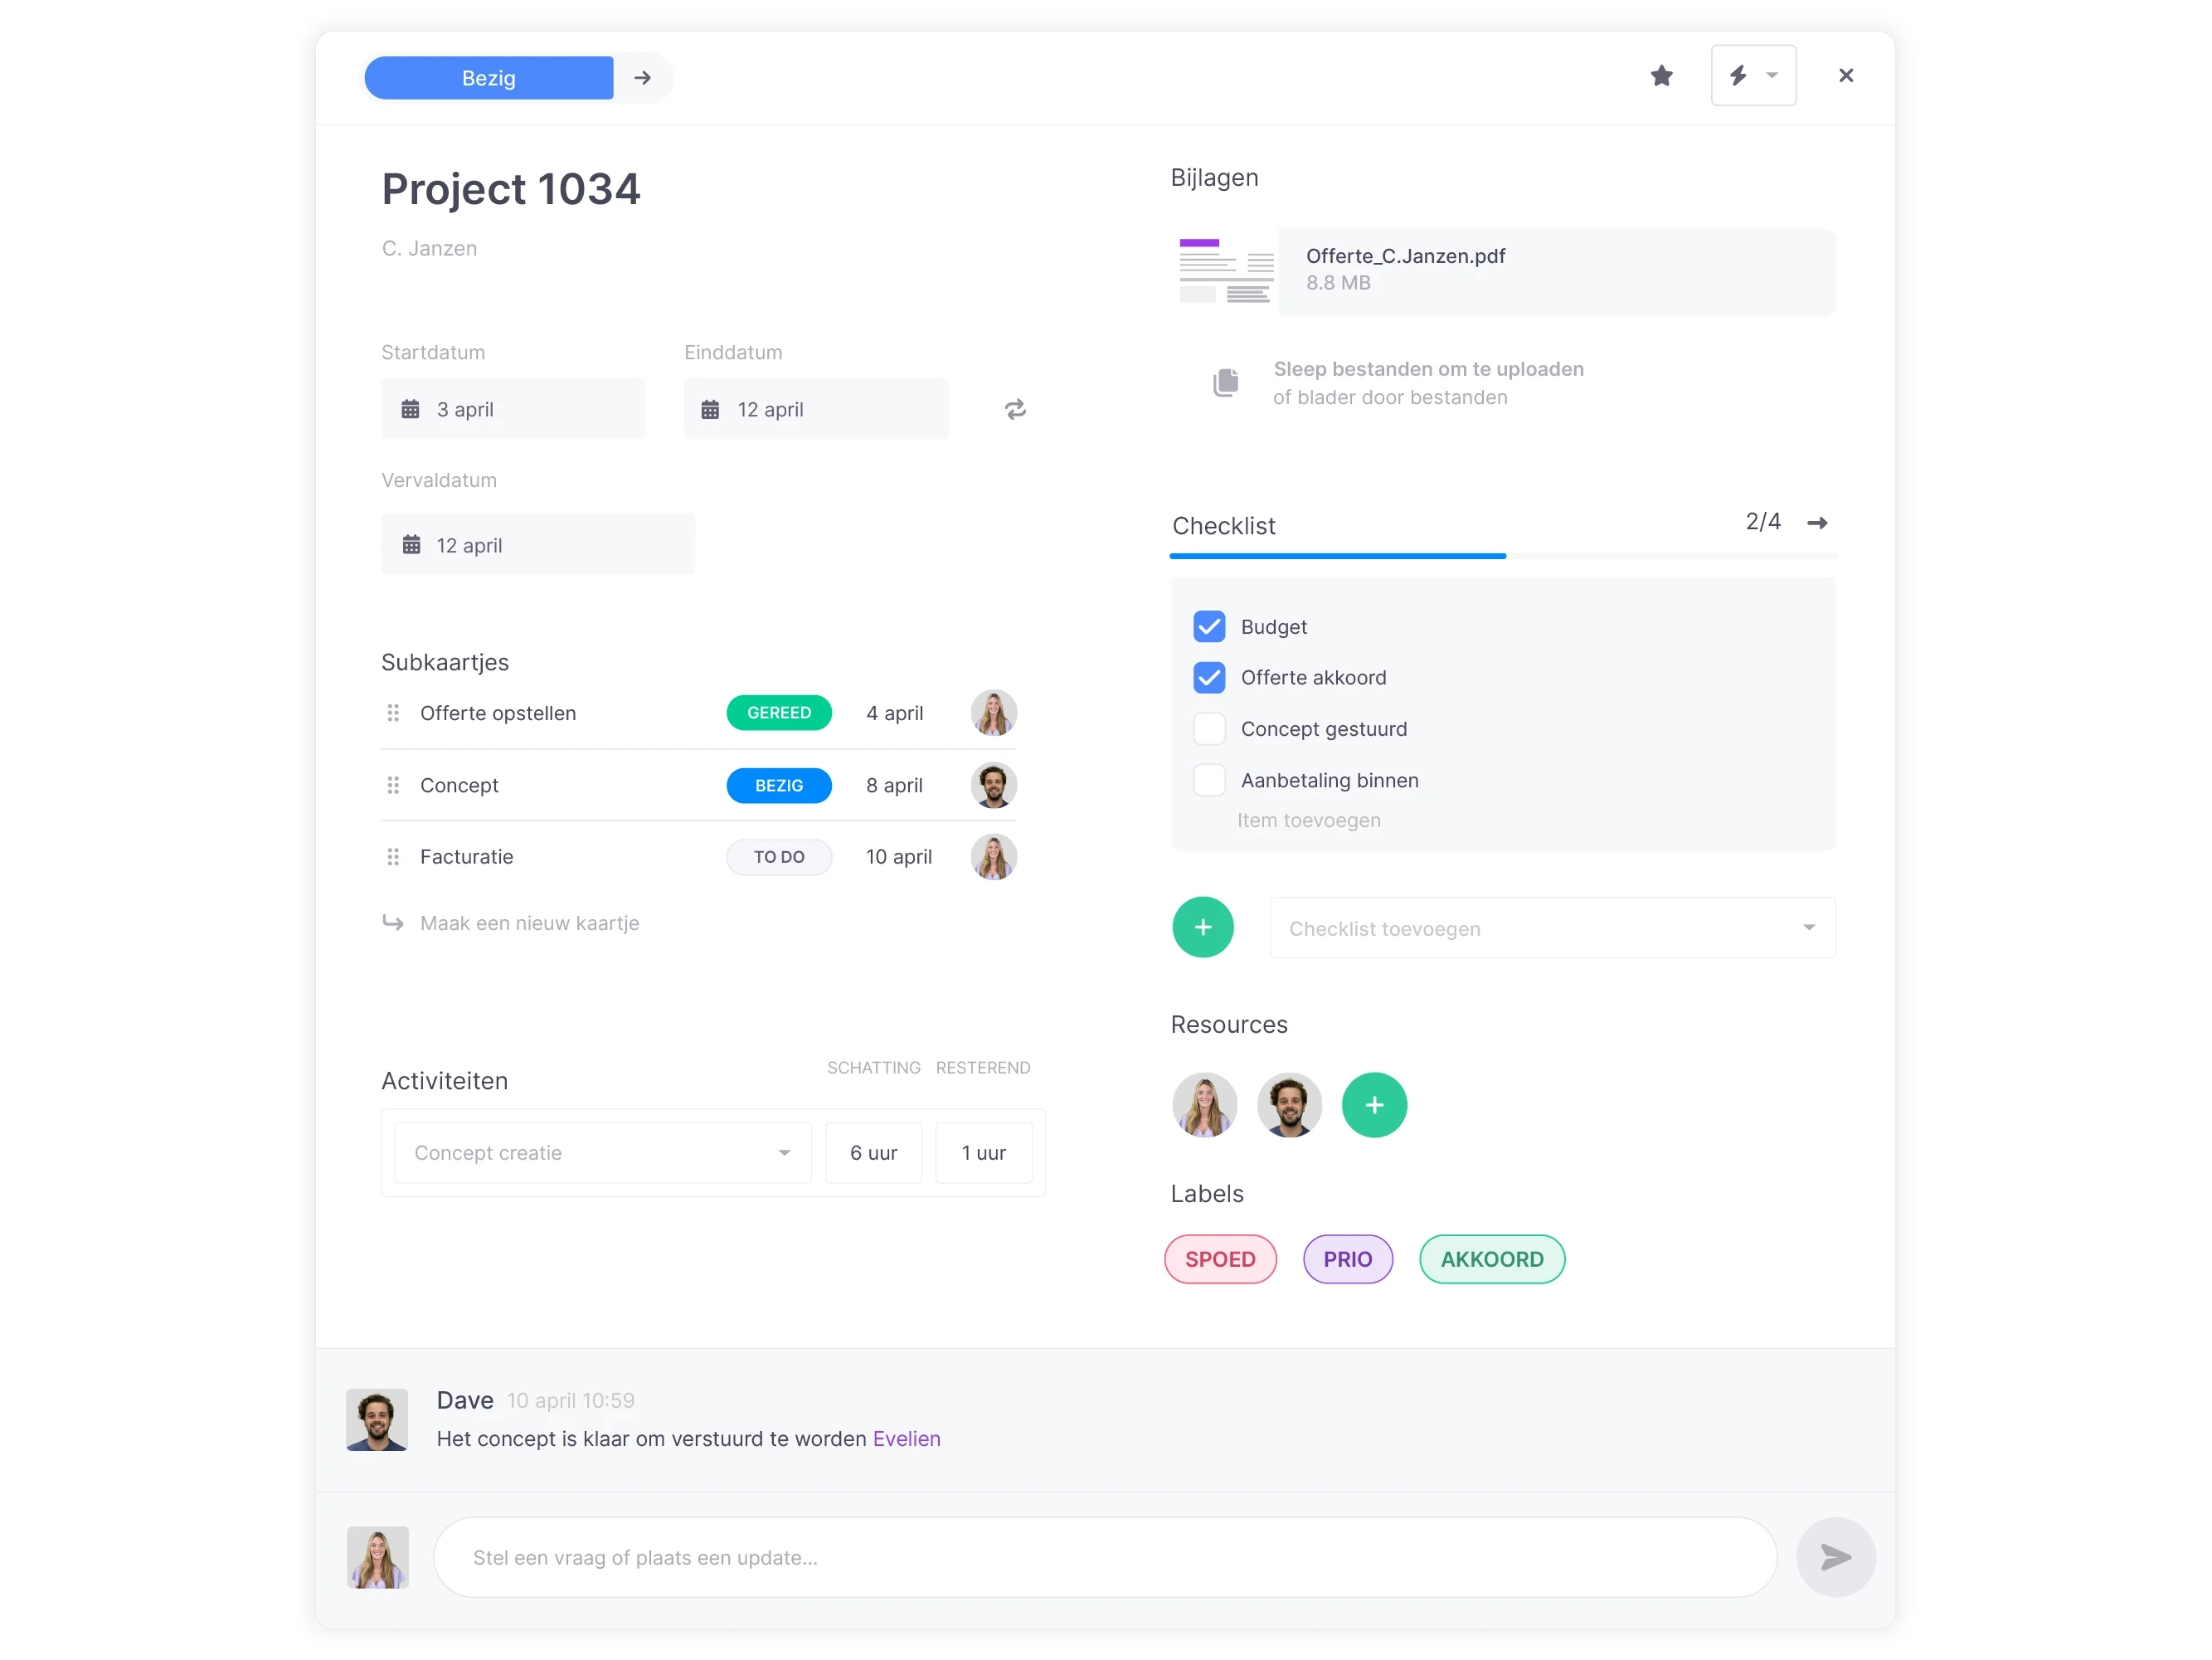Click the mention link Evelien in comment
This screenshot has height=1660, width=2212.
tap(907, 1439)
